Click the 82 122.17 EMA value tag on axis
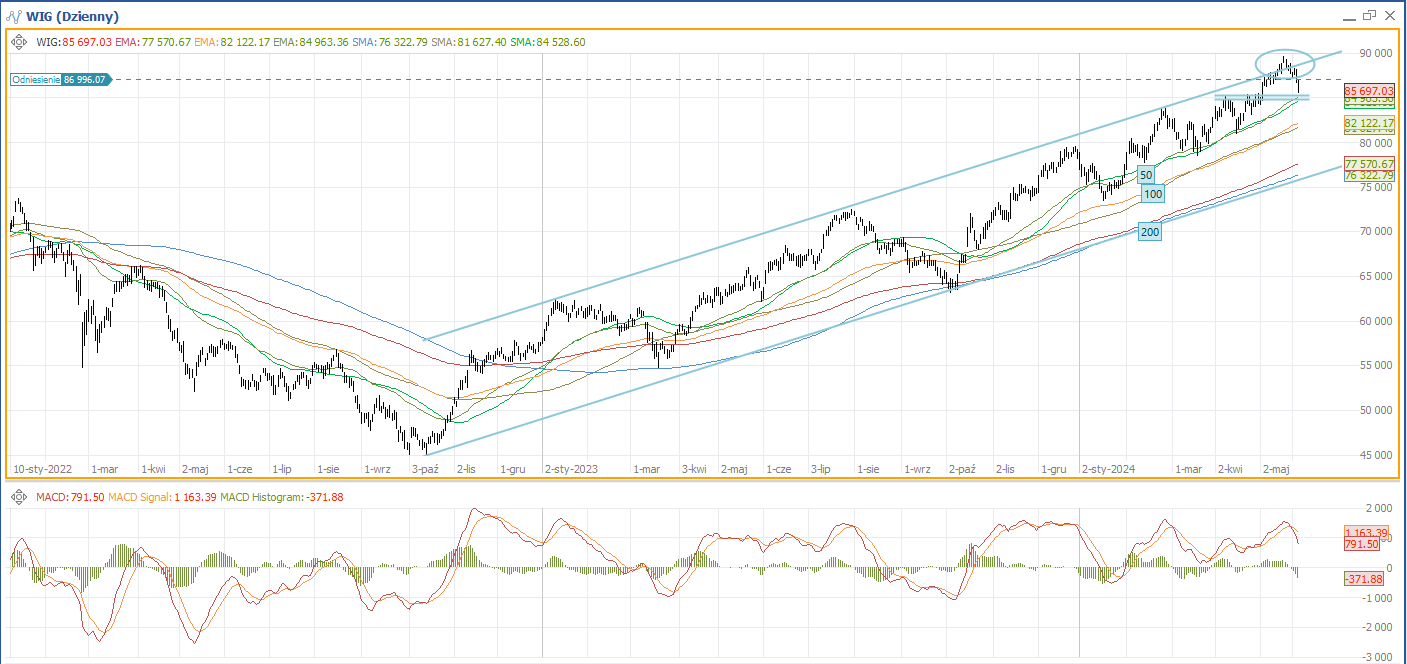Screen dimensions: 1407x664 [x=1369, y=122]
